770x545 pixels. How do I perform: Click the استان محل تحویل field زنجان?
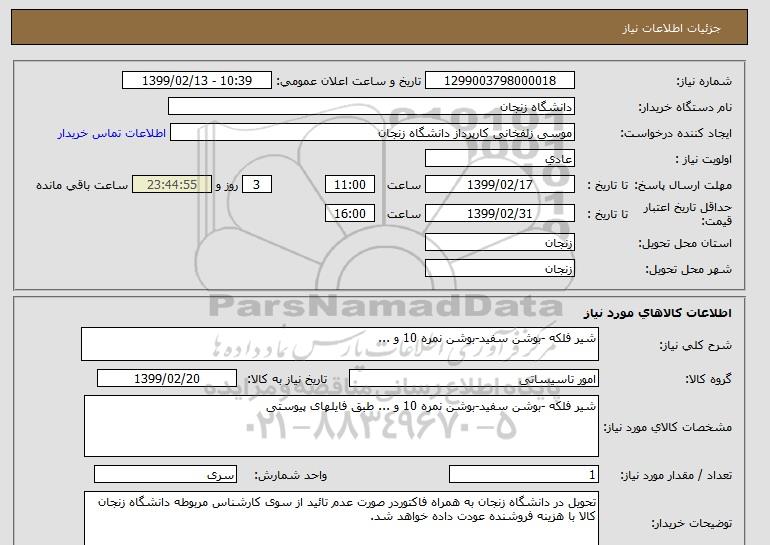499,243
